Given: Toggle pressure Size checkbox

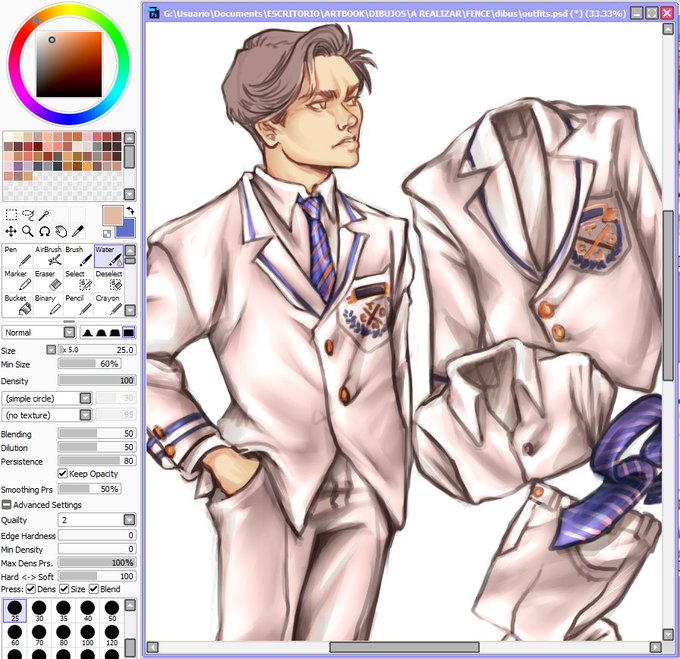Looking at the screenshot, I should click(64, 589).
